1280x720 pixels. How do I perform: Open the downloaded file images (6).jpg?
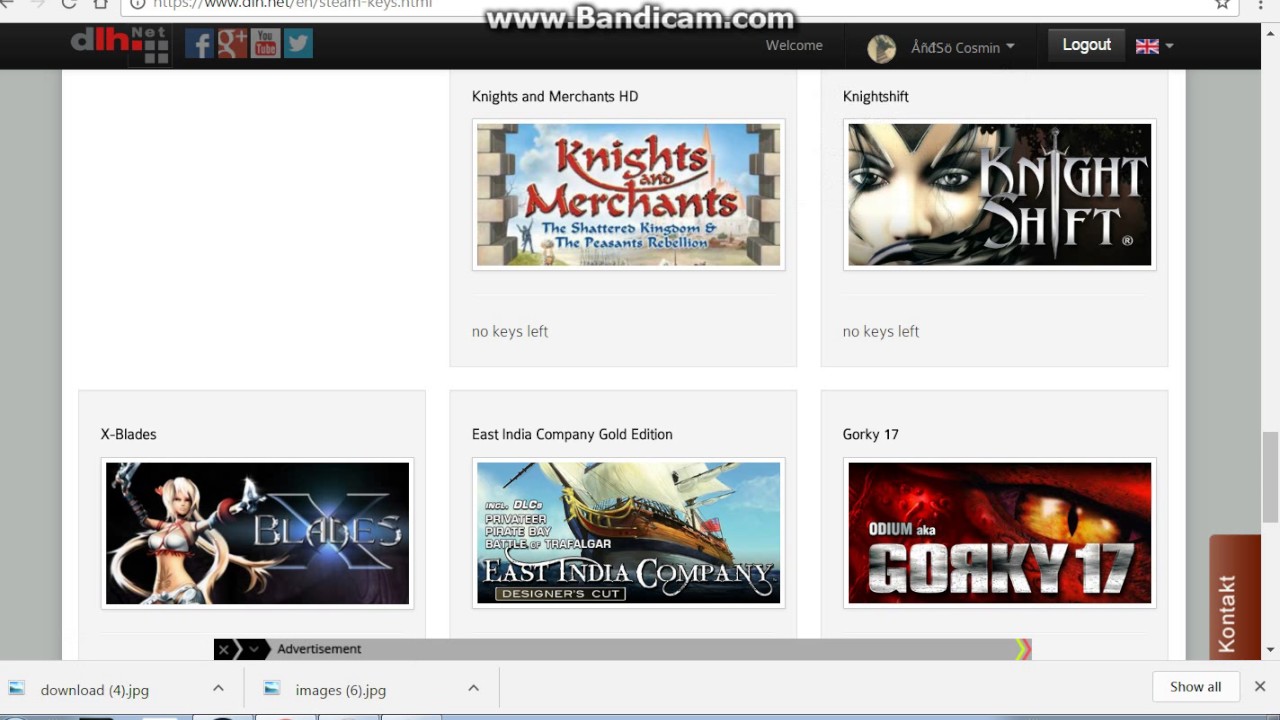[340, 690]
